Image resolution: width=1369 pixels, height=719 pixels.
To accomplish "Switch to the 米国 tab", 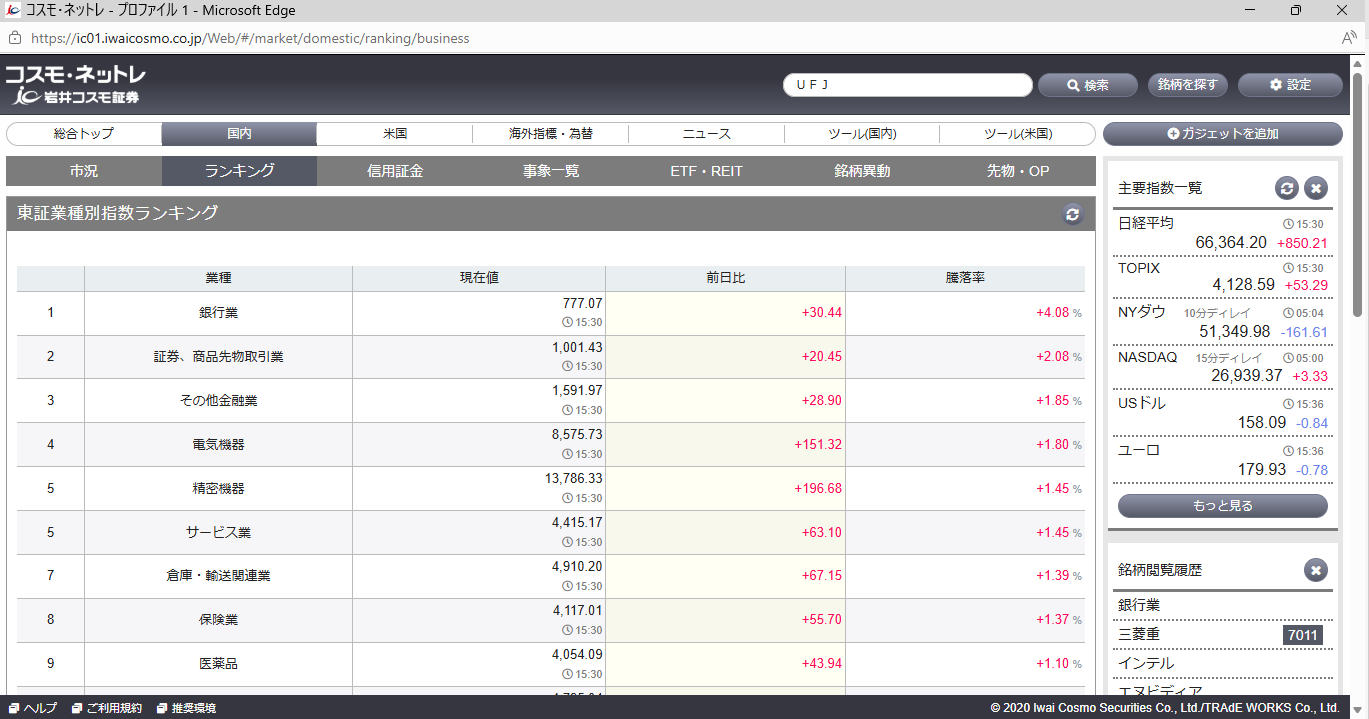I will pyautogui.click(x=395, y=134).
